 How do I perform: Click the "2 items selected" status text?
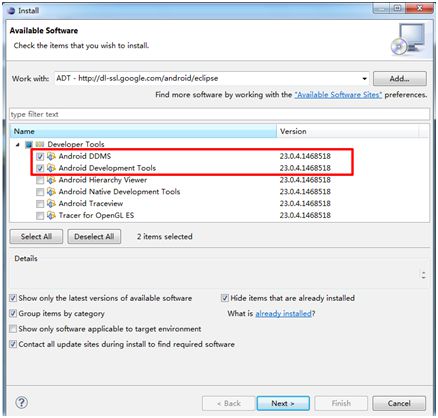[x=165, y=237]
